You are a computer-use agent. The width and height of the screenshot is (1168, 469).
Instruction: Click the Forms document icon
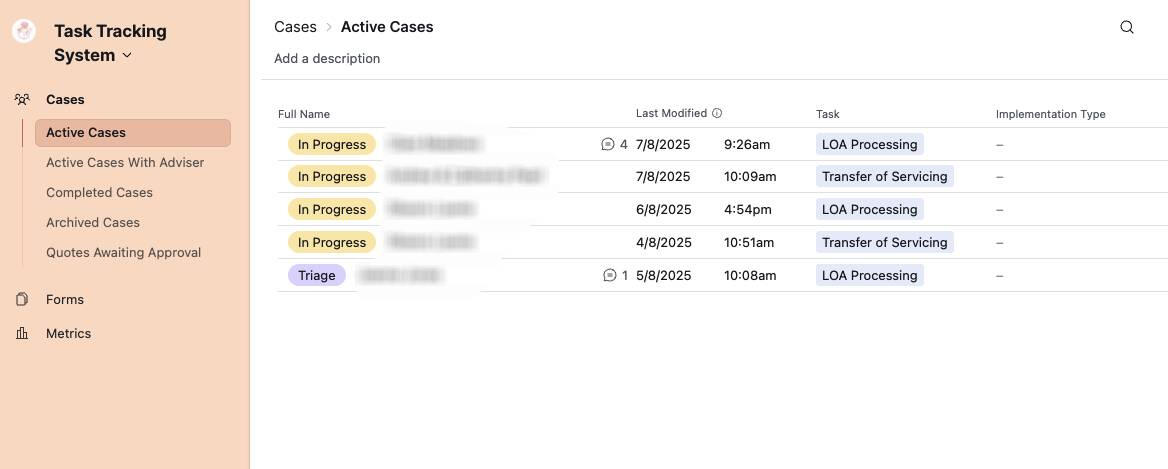pos(22,299)
